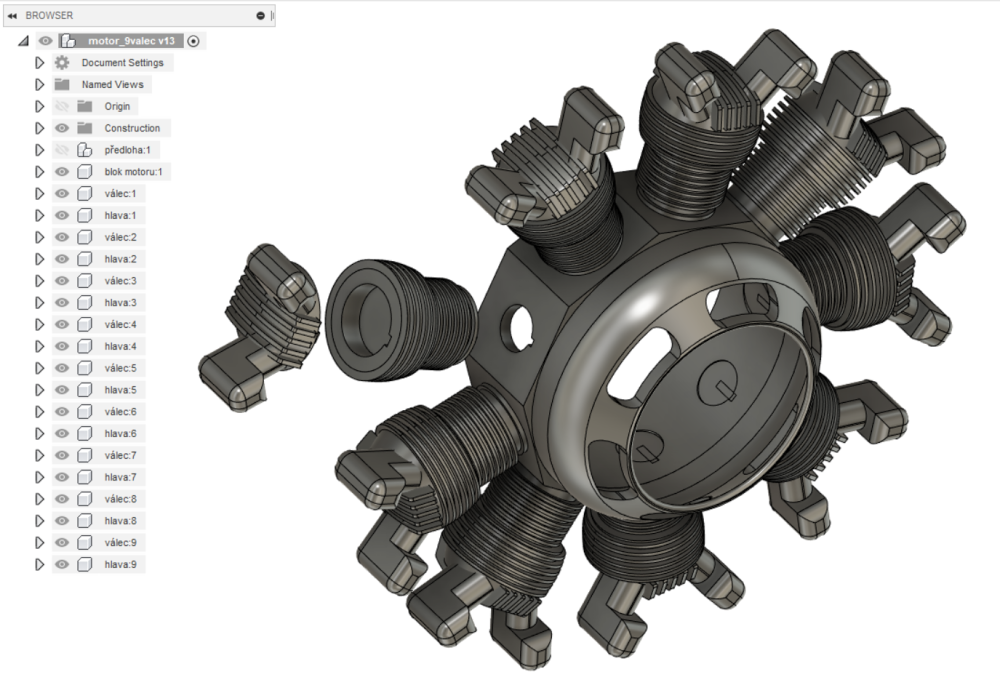1000x677 pixels.
Task: Collapse the BROWSER panel with the double-arrow icon
Action: (x=12, y=16)
